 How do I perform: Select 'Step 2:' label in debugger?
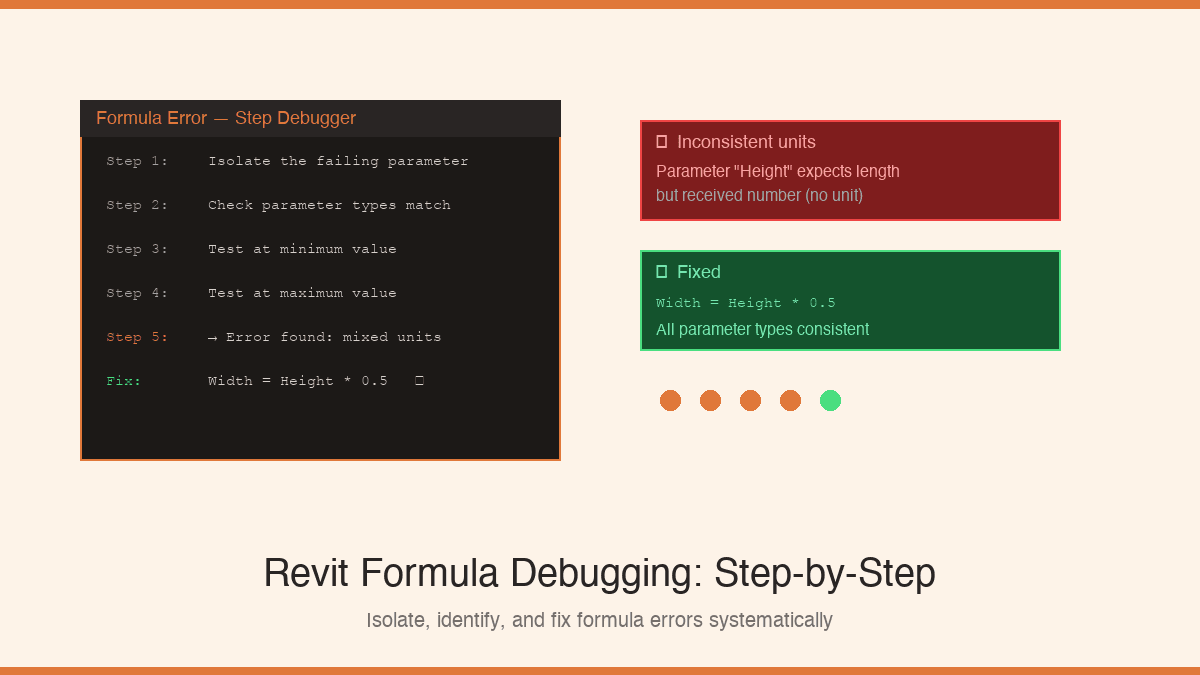click(x=138, y=205)
